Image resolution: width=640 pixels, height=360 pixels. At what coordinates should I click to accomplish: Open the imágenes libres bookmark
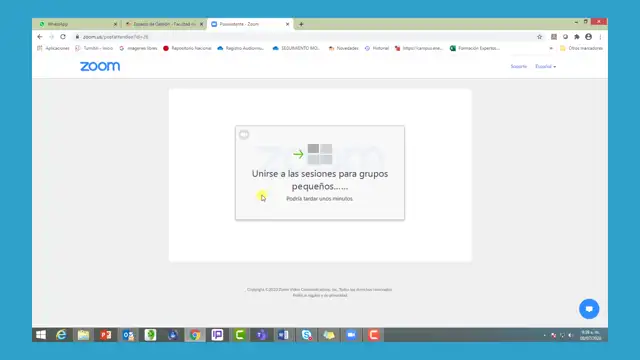tap(138, 48)
